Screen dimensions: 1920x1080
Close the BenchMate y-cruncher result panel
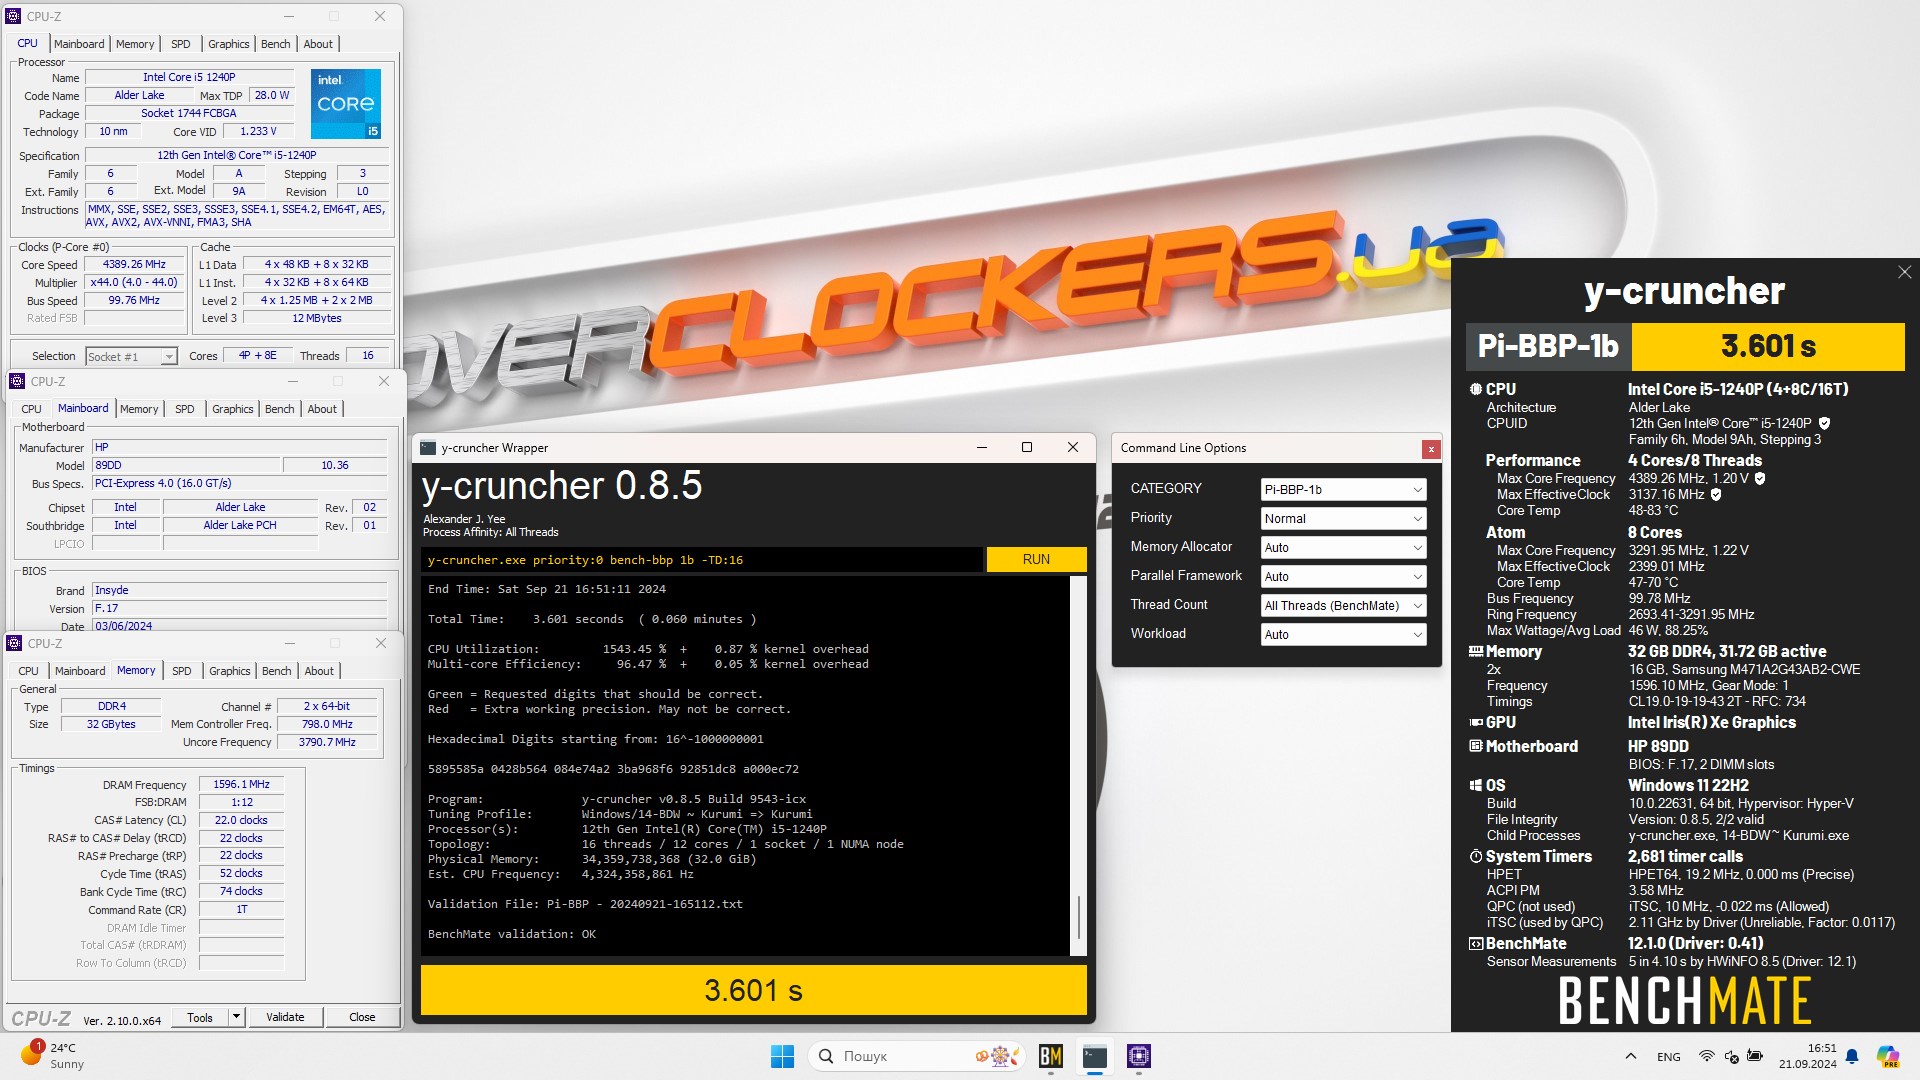point(1905,272)
